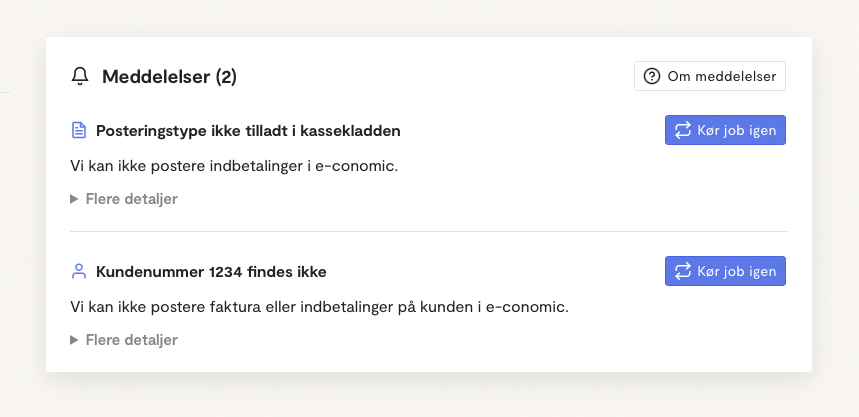Click the word 'e-conomic' in the first message
Viewport: 859px width, 417px height.
362,165
